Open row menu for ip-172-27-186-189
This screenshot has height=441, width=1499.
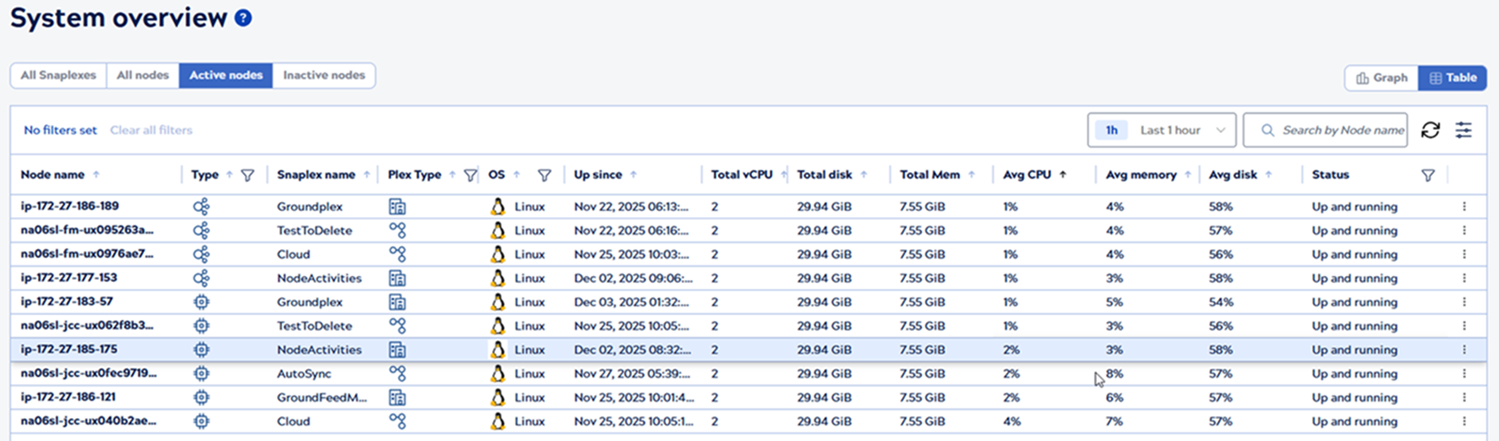pos(1464,207)
